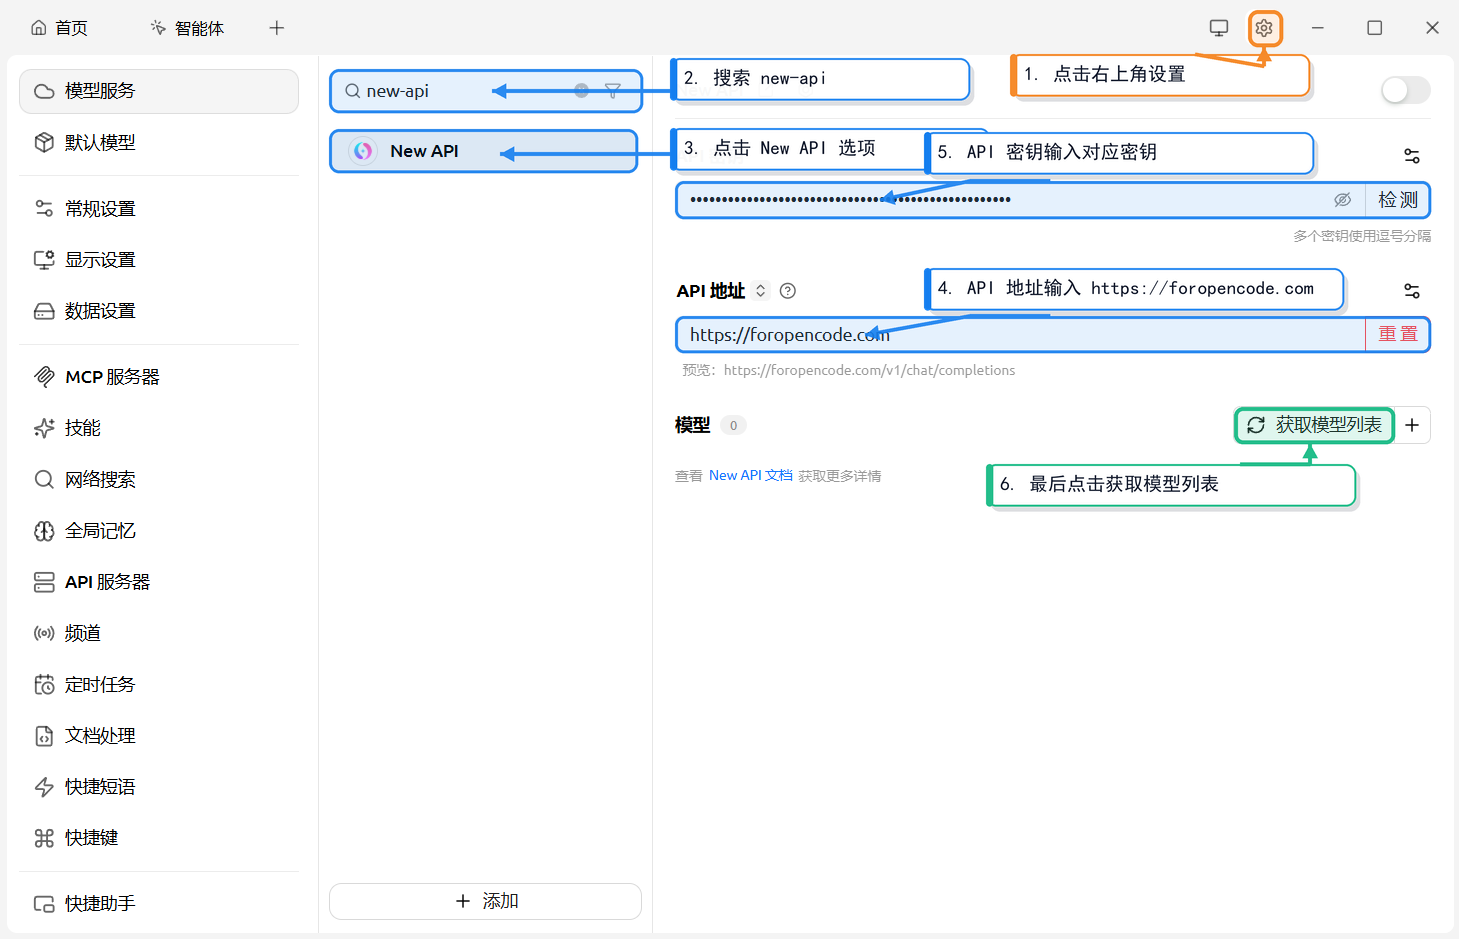Click the 常规设置 sliders icon
1459x939 pixels.
tap(44, 208)
